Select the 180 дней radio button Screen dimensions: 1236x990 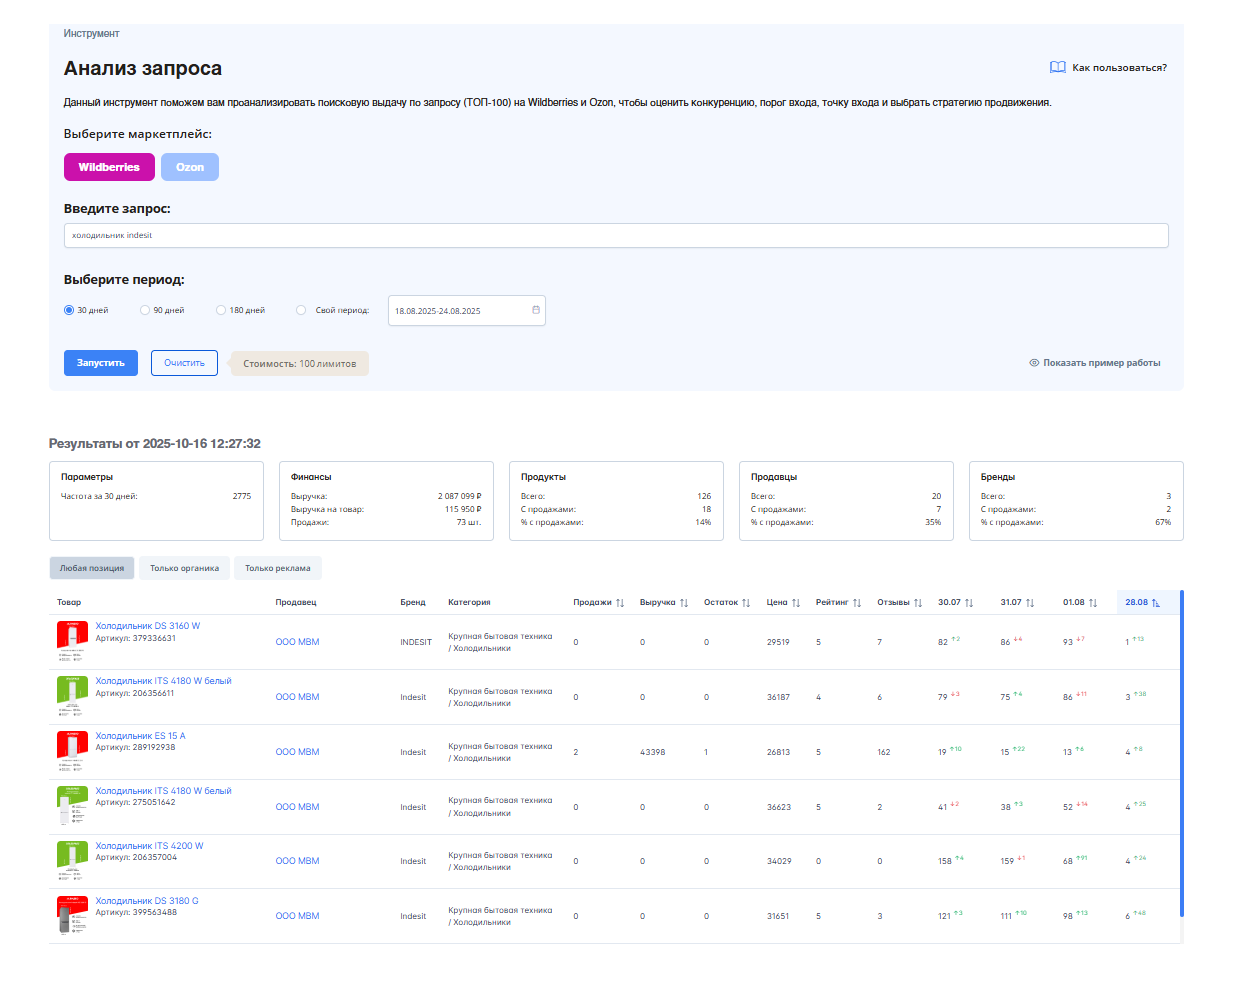coord(221,310)
